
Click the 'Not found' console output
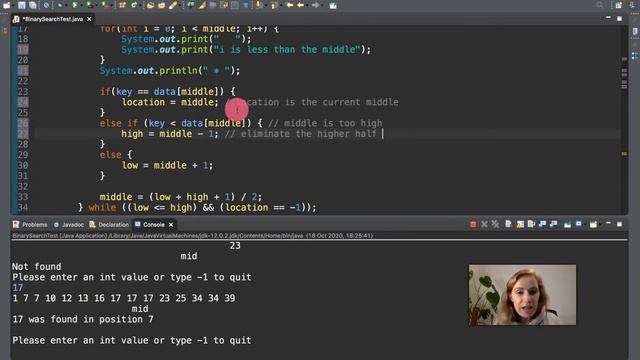click(36, 267)
